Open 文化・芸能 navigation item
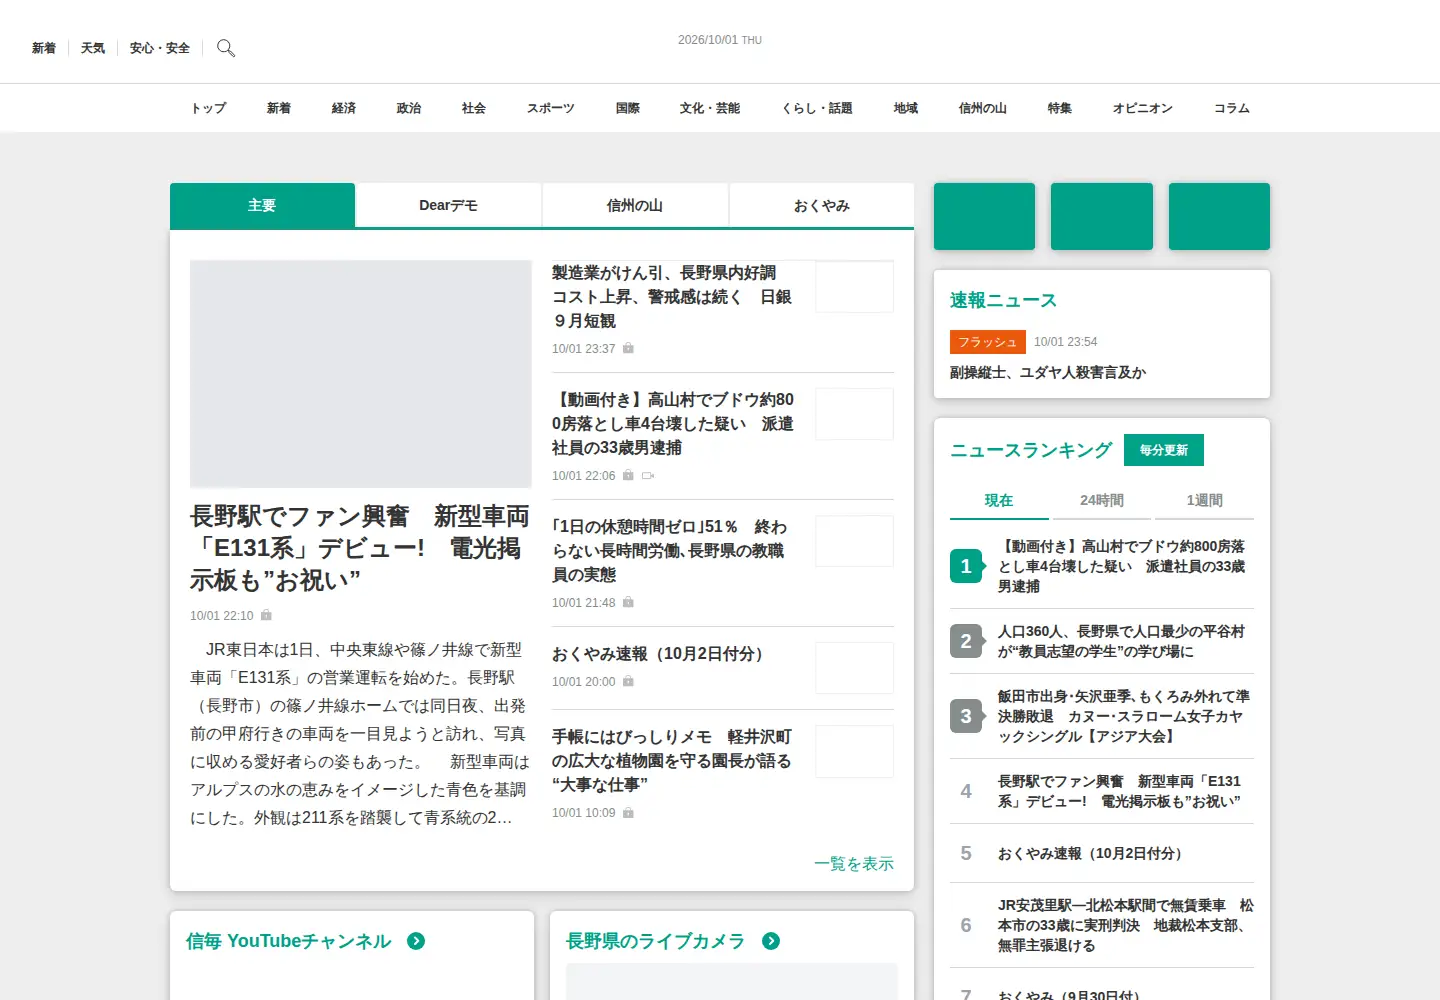The width and height of the screenshot is (1440, 1000). tap(710, 108)
